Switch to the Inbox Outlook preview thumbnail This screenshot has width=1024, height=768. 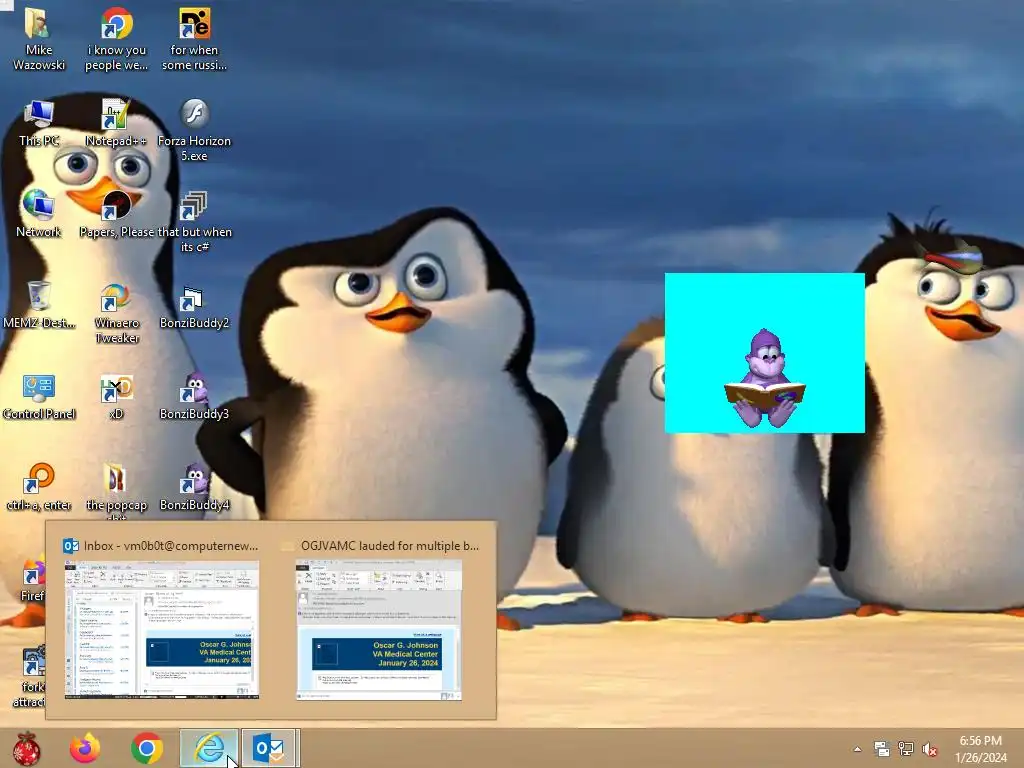pyautogui.click(x=162, y=630)
